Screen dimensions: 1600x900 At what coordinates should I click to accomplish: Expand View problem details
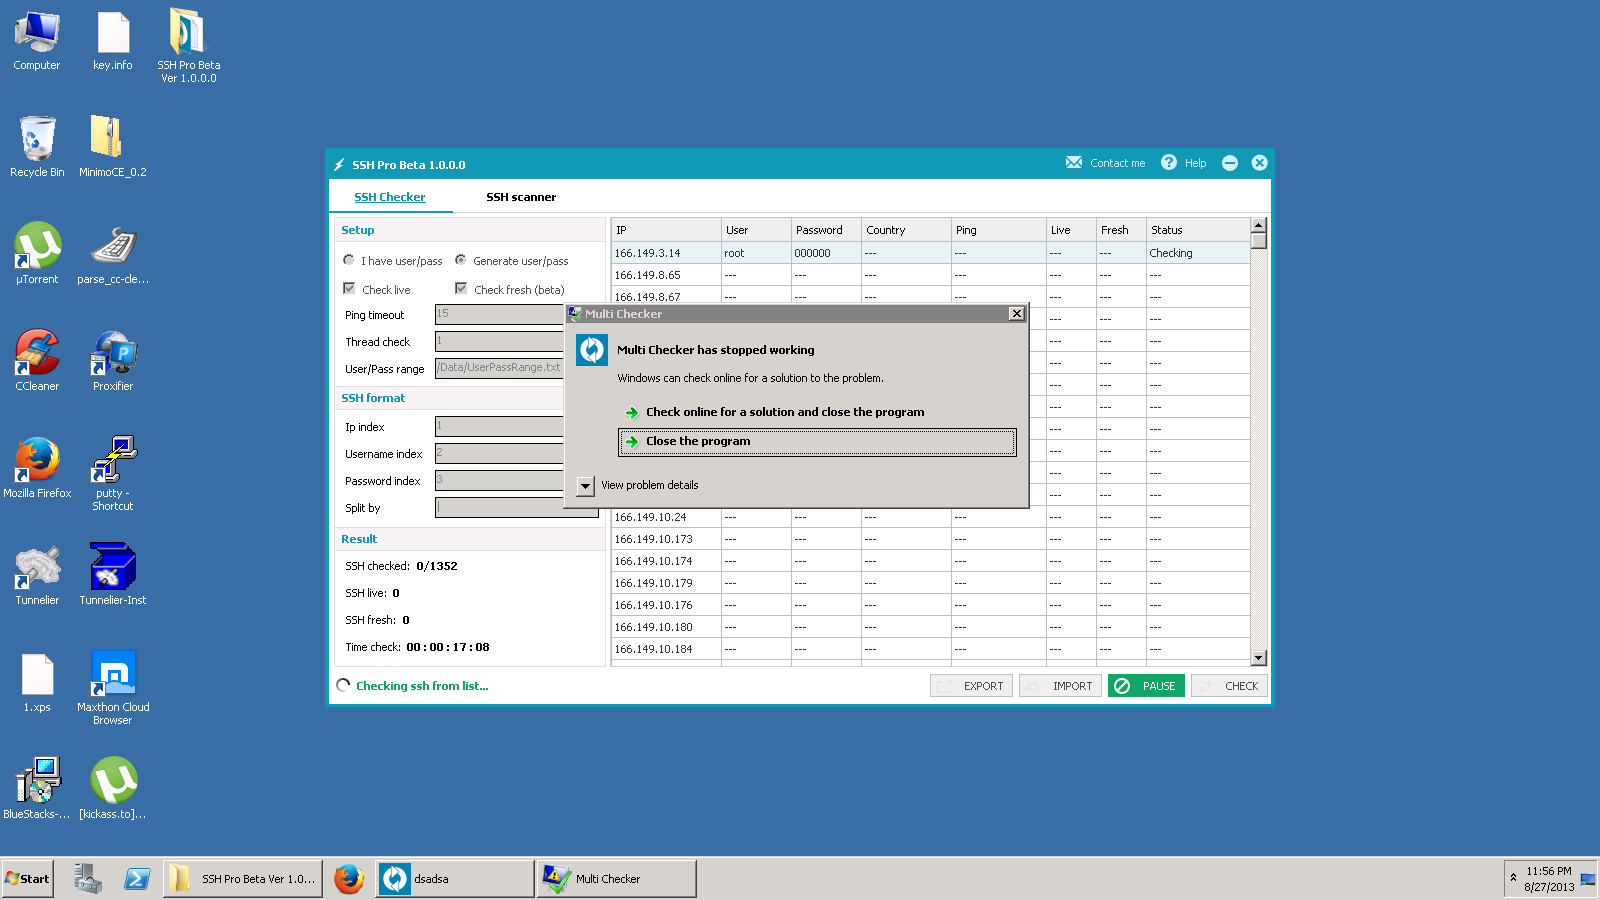tap(586, 486)
